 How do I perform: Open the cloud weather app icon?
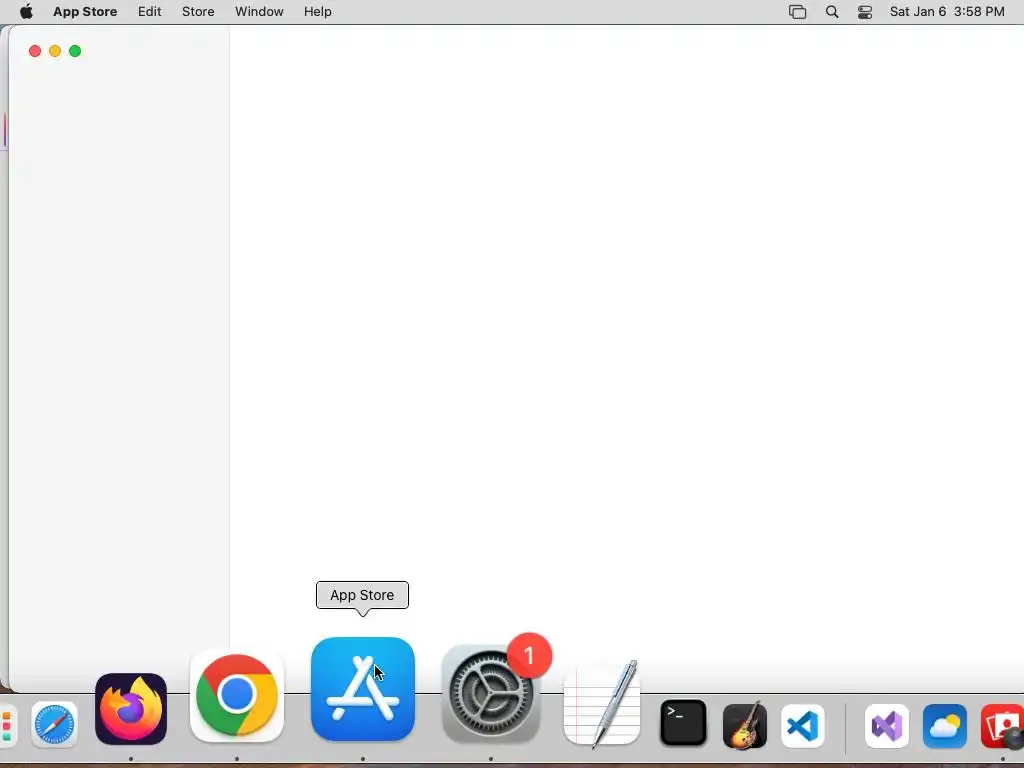(944, 726)
